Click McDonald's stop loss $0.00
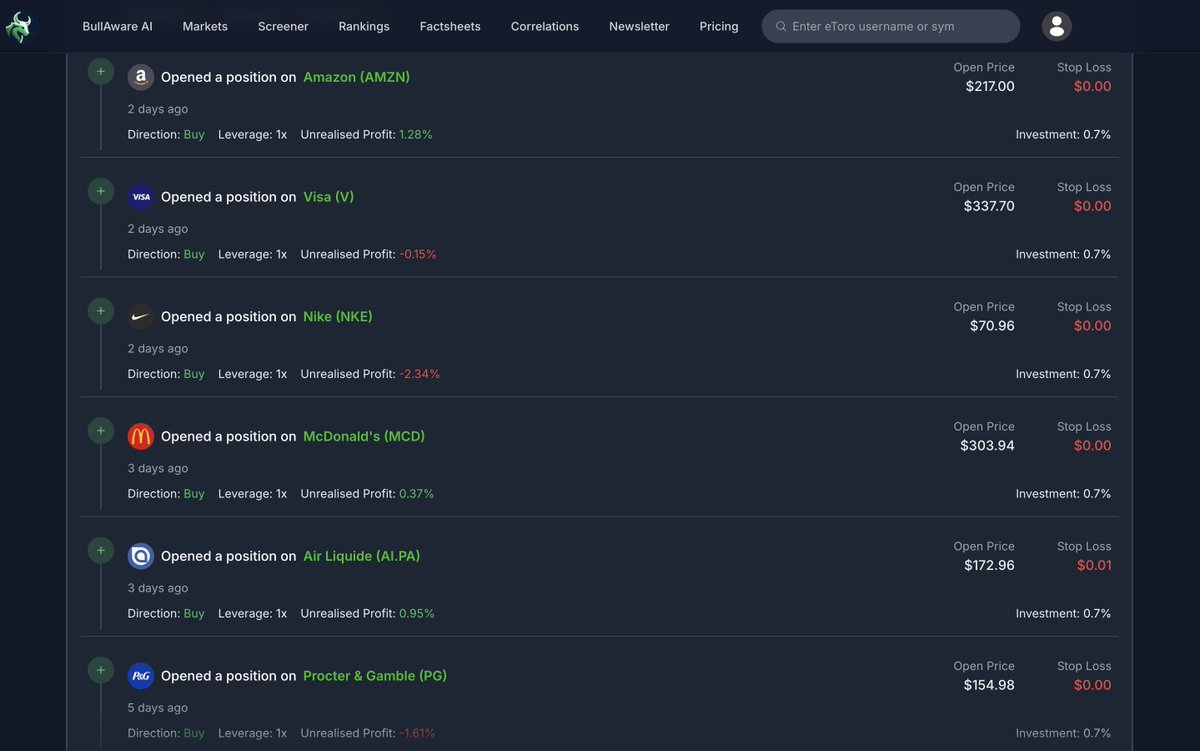The width and height of the screenshot is (1200, 751). point(1093,445)
